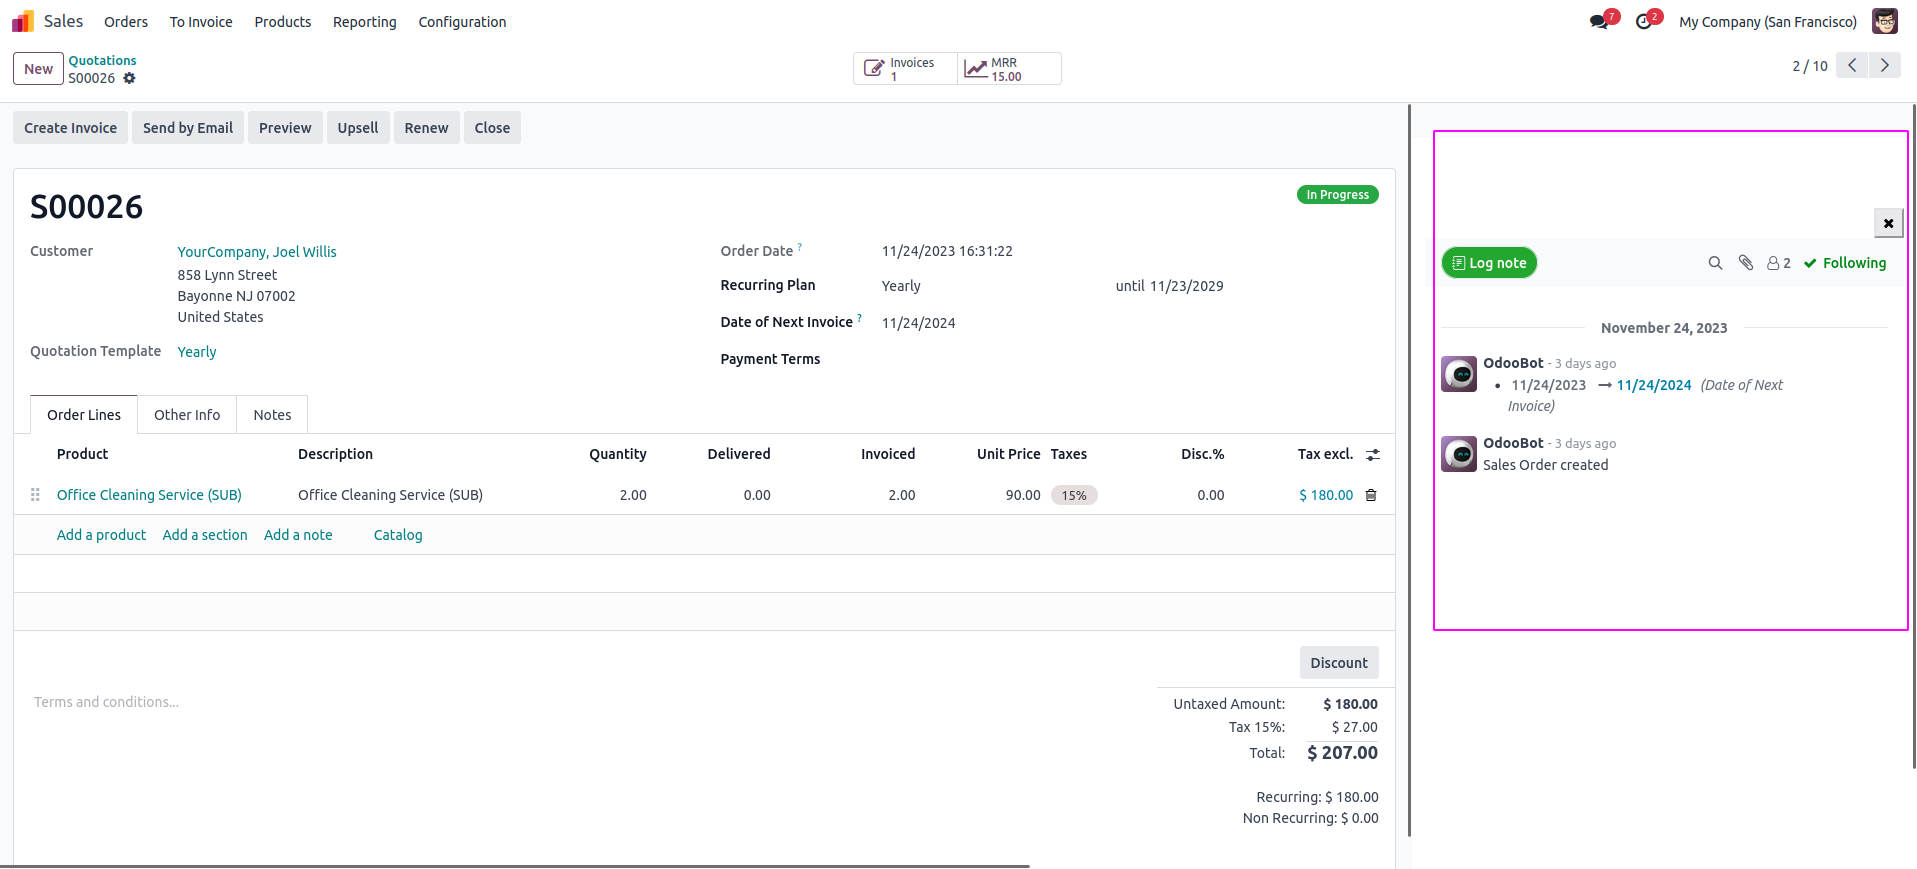
Task: Go to the previous record arrow
Action: coord(1852,65)
